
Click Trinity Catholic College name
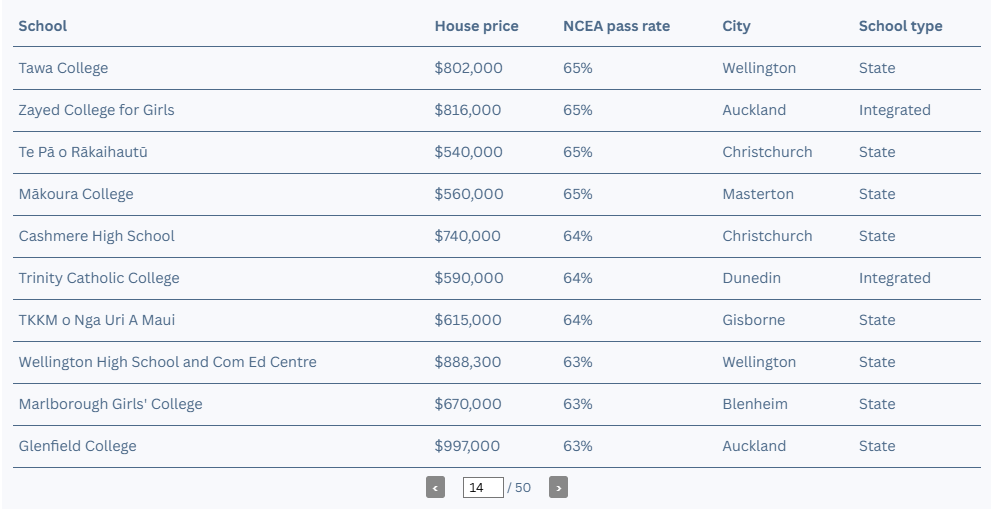coord(99,278)
